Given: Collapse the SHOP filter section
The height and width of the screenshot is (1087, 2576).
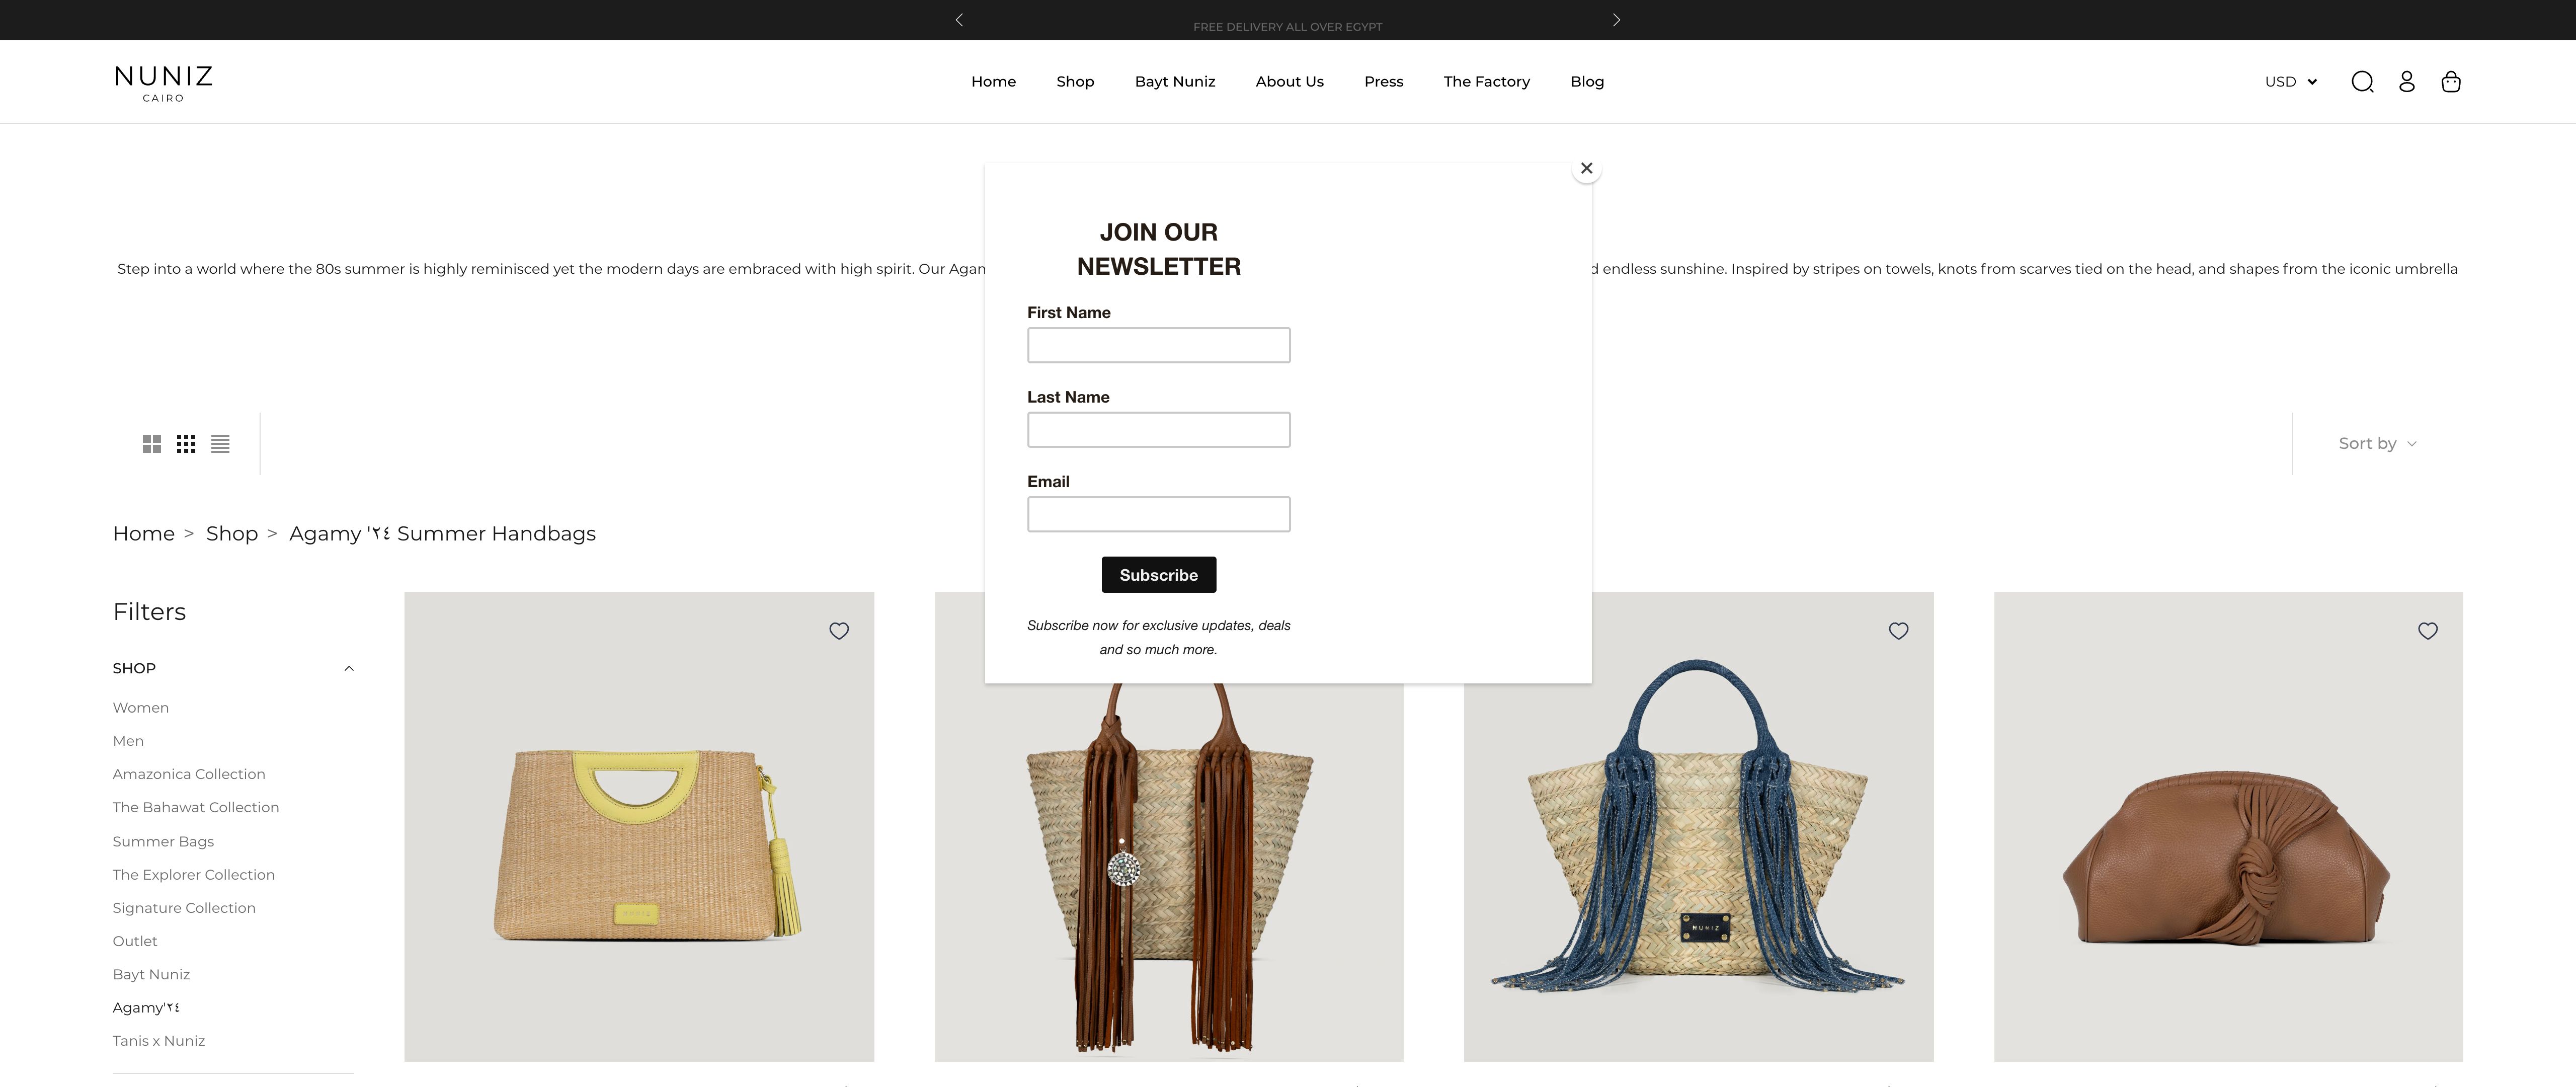Looking at the screenshot, I should [349, 668].
